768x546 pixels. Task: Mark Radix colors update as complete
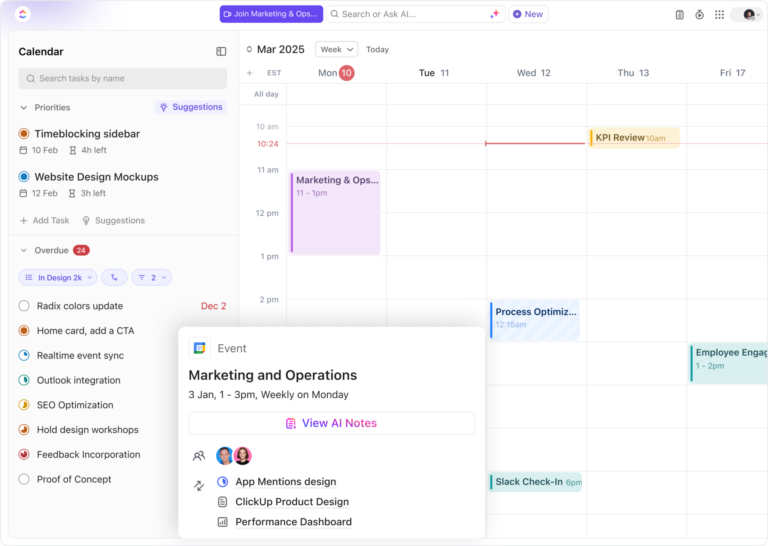(x=24, y=306)
